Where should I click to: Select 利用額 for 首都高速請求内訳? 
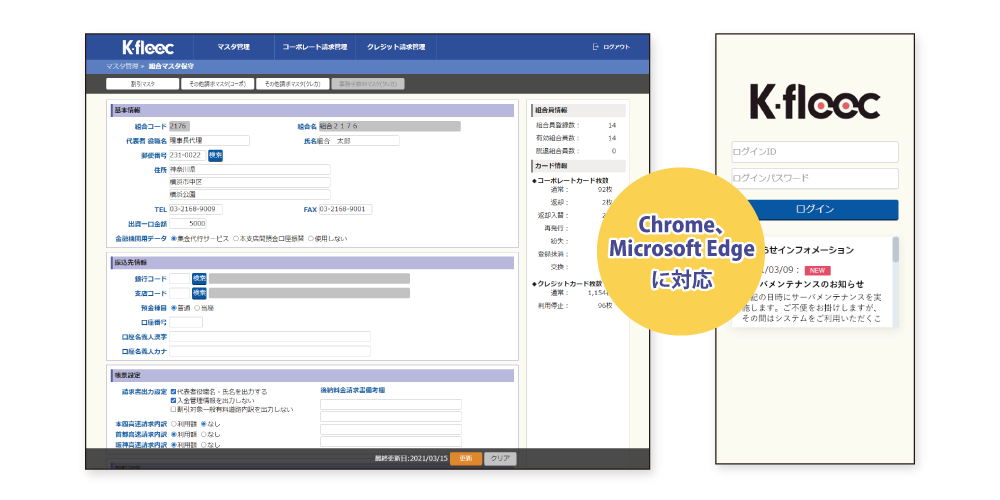click(173, 434)
